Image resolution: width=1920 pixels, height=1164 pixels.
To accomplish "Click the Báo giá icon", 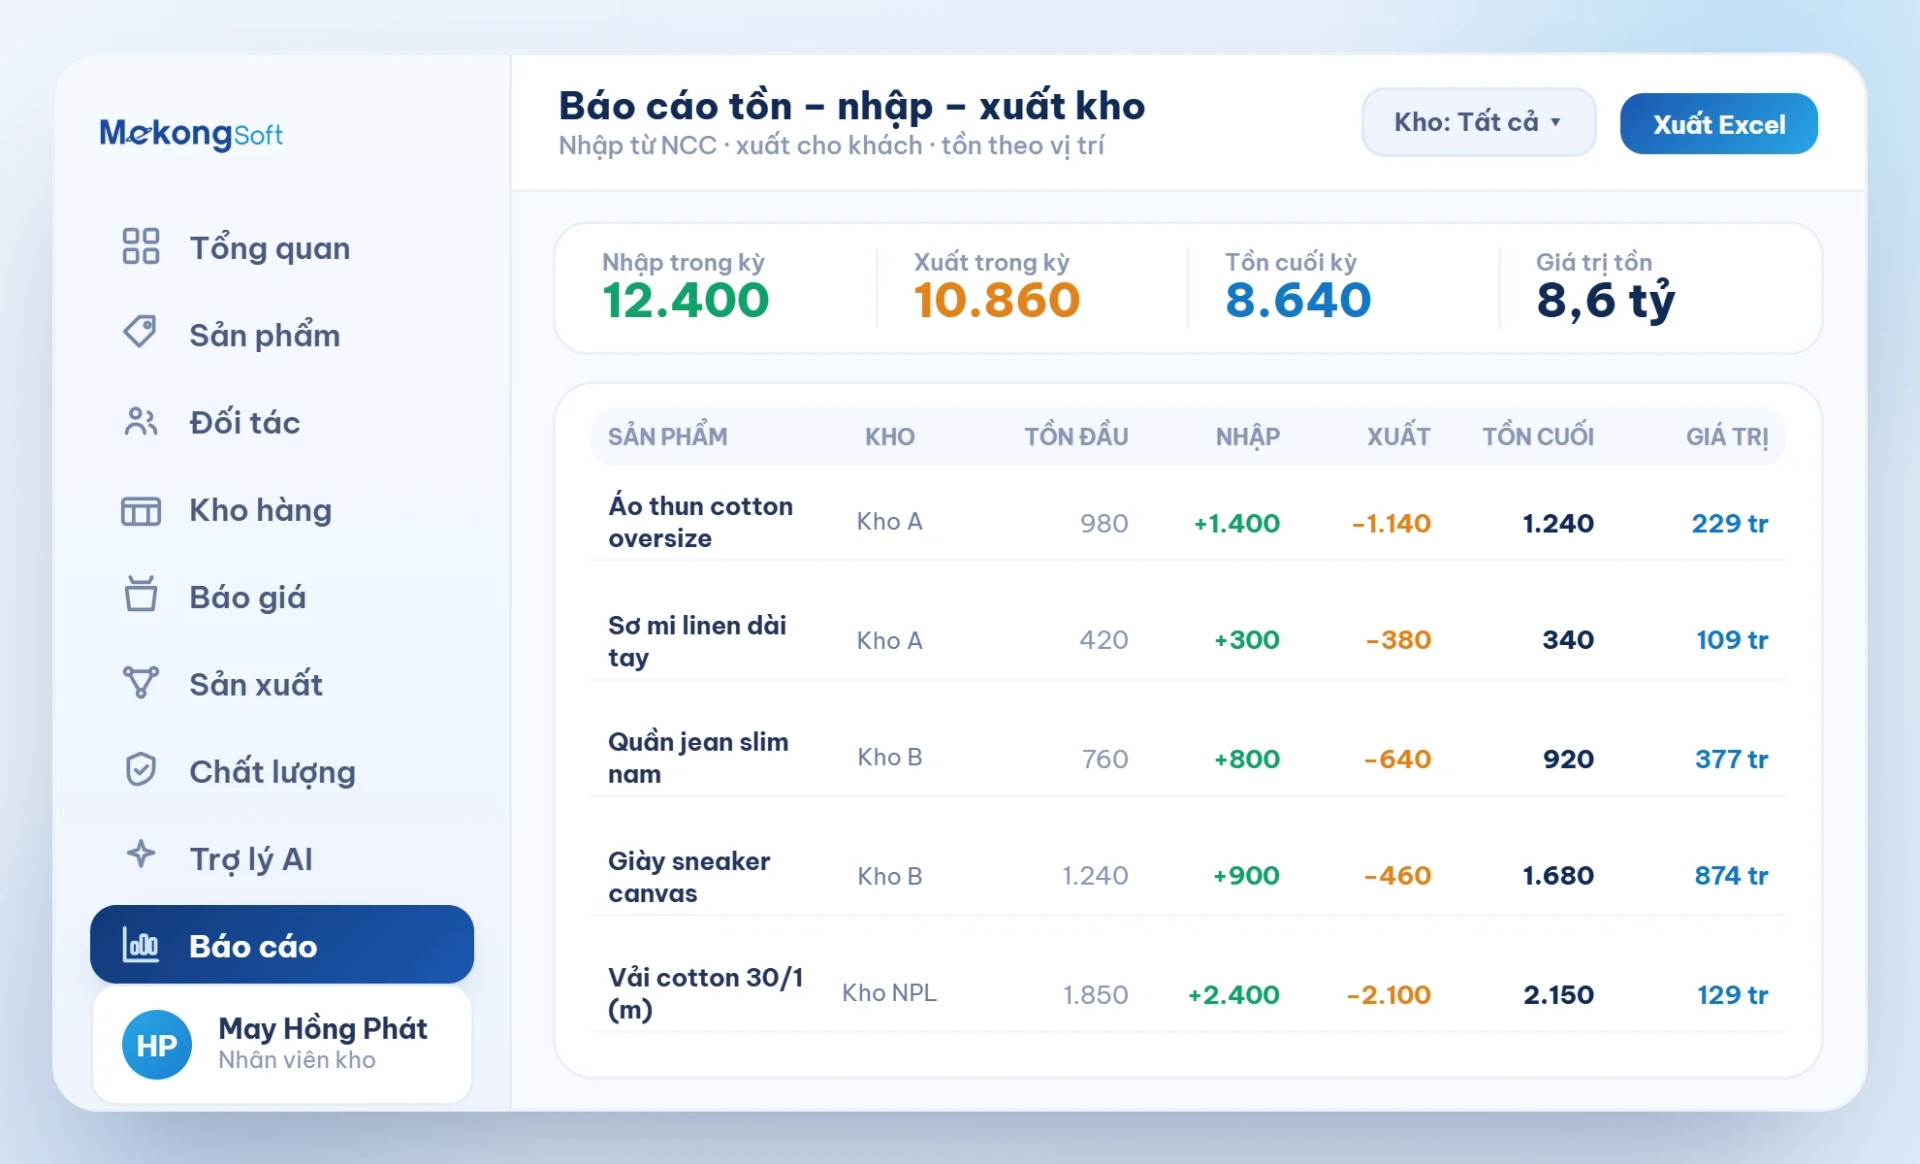I will (140, 594).
